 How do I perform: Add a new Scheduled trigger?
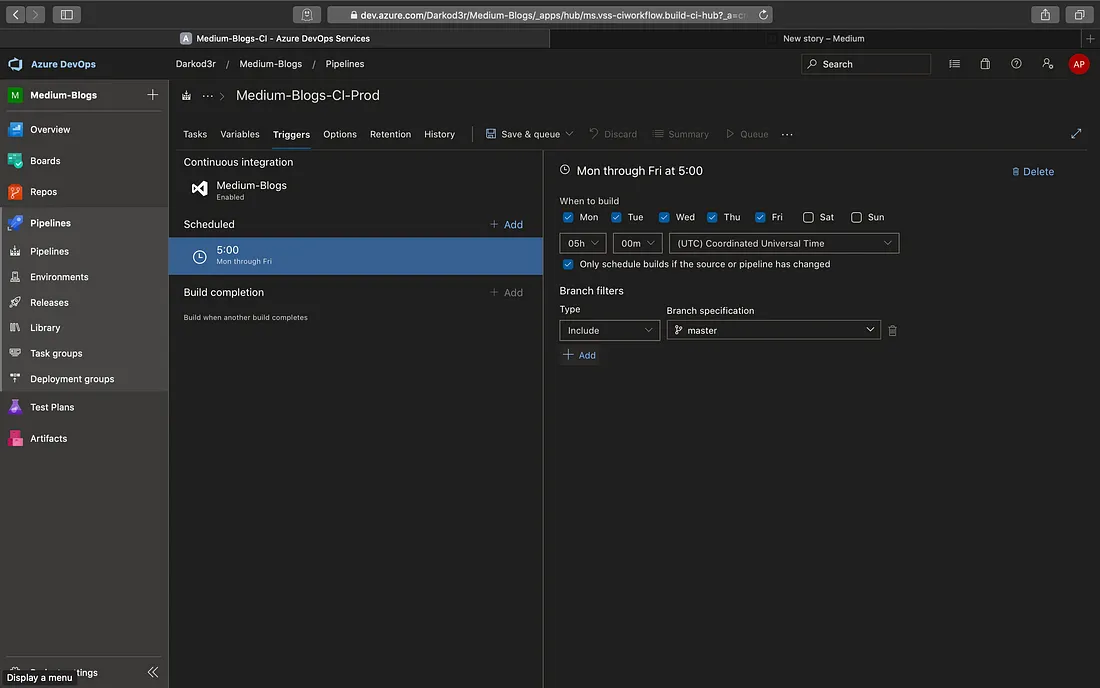tap(507, 224)
